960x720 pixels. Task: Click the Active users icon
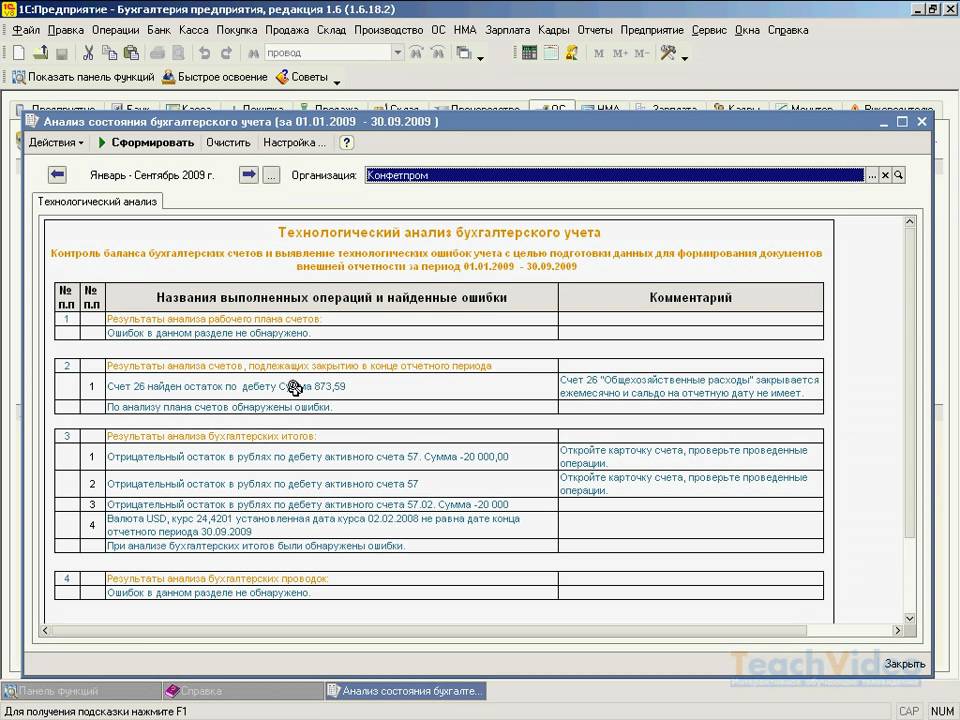[x=572, y=53]
